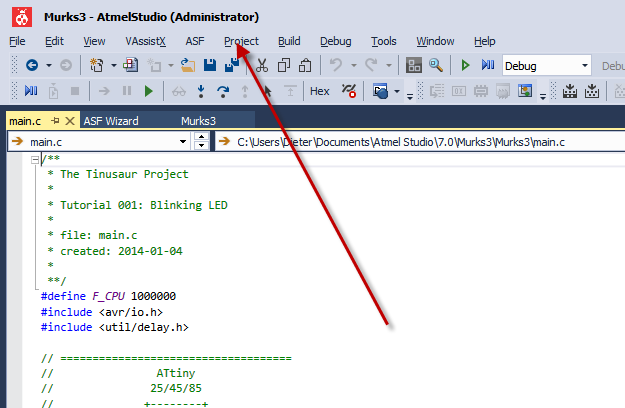The width and height of the screenshot is (625, 408).
Task: Click the solid green Continue play icon
Action: click(x=149, y=91)
